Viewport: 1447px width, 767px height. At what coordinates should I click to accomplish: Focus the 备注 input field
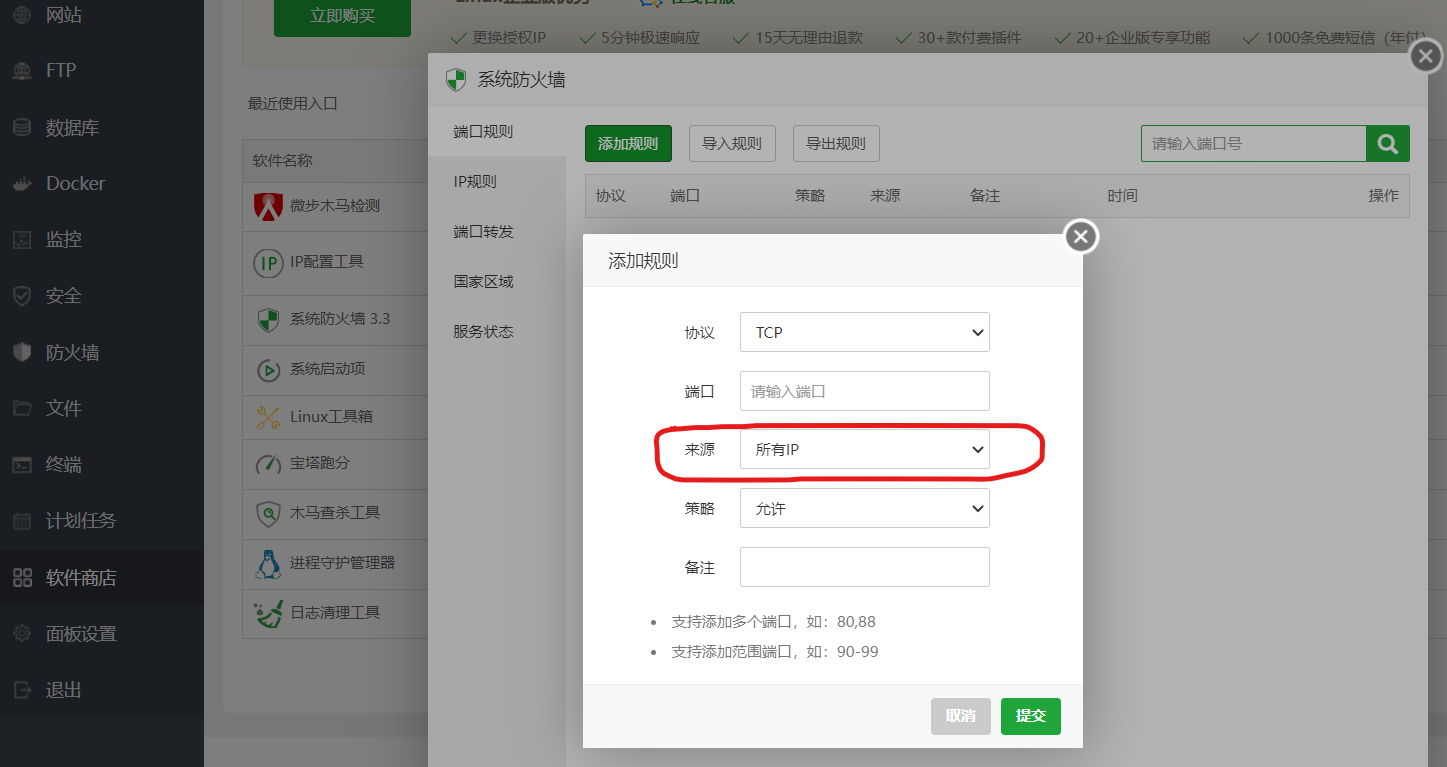point(865,567)
